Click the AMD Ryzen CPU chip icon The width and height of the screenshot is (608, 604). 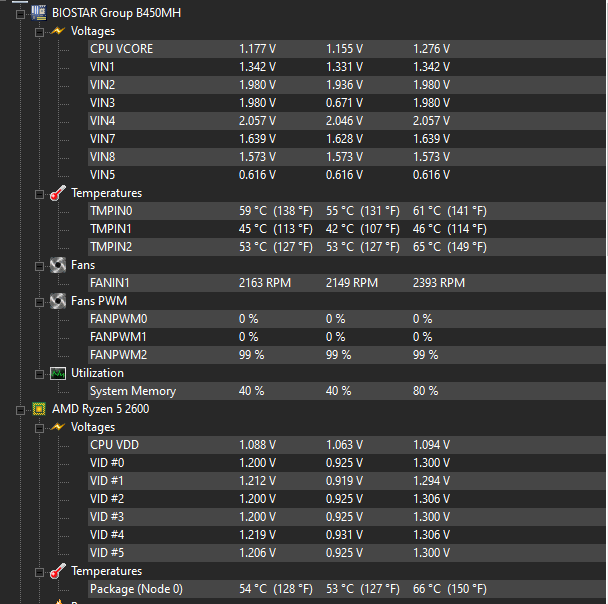pyautogui.click(x=39, y=409)
